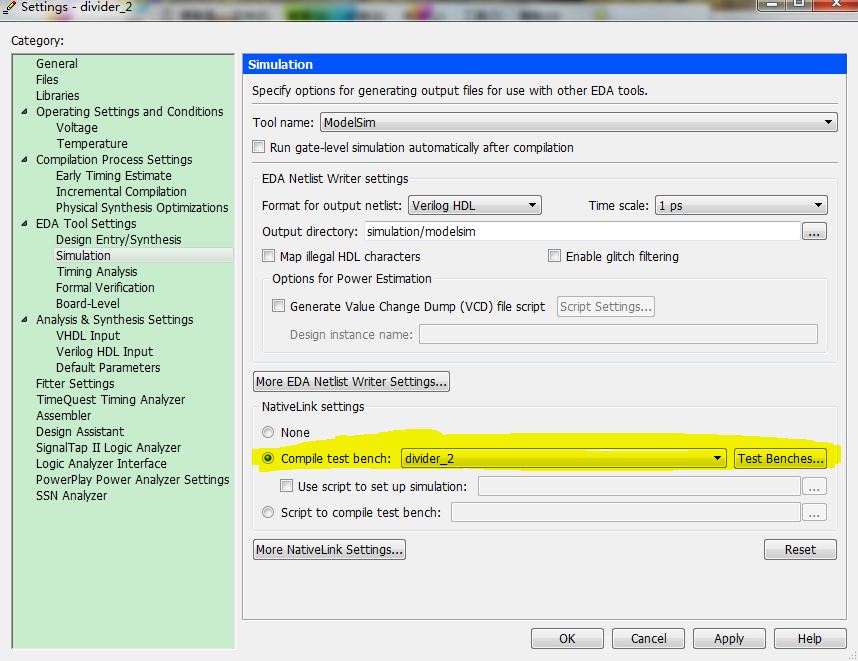Check Use script to set up simulation

[286, 485]
